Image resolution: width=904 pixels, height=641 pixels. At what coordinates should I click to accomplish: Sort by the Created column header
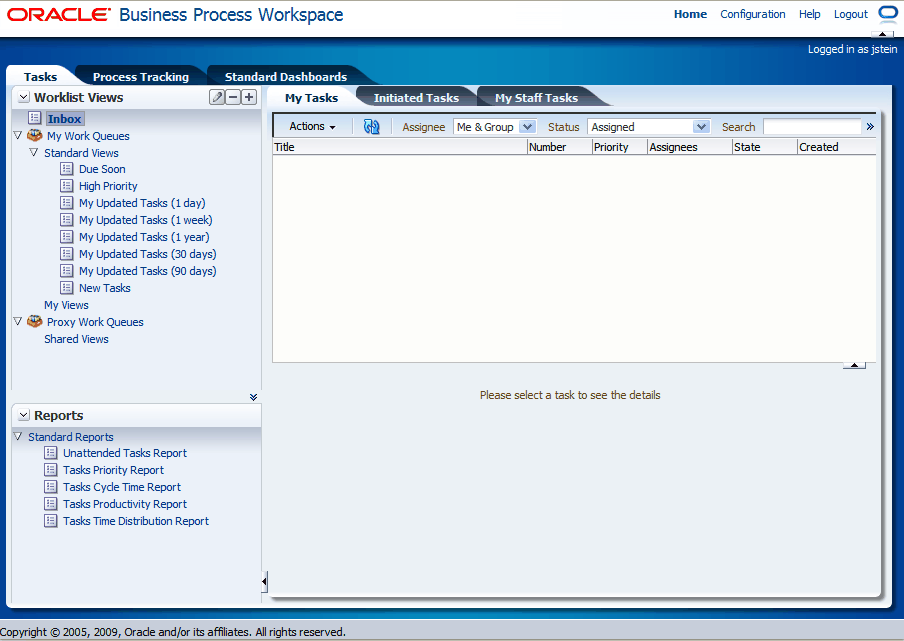(x=837, y=147)
